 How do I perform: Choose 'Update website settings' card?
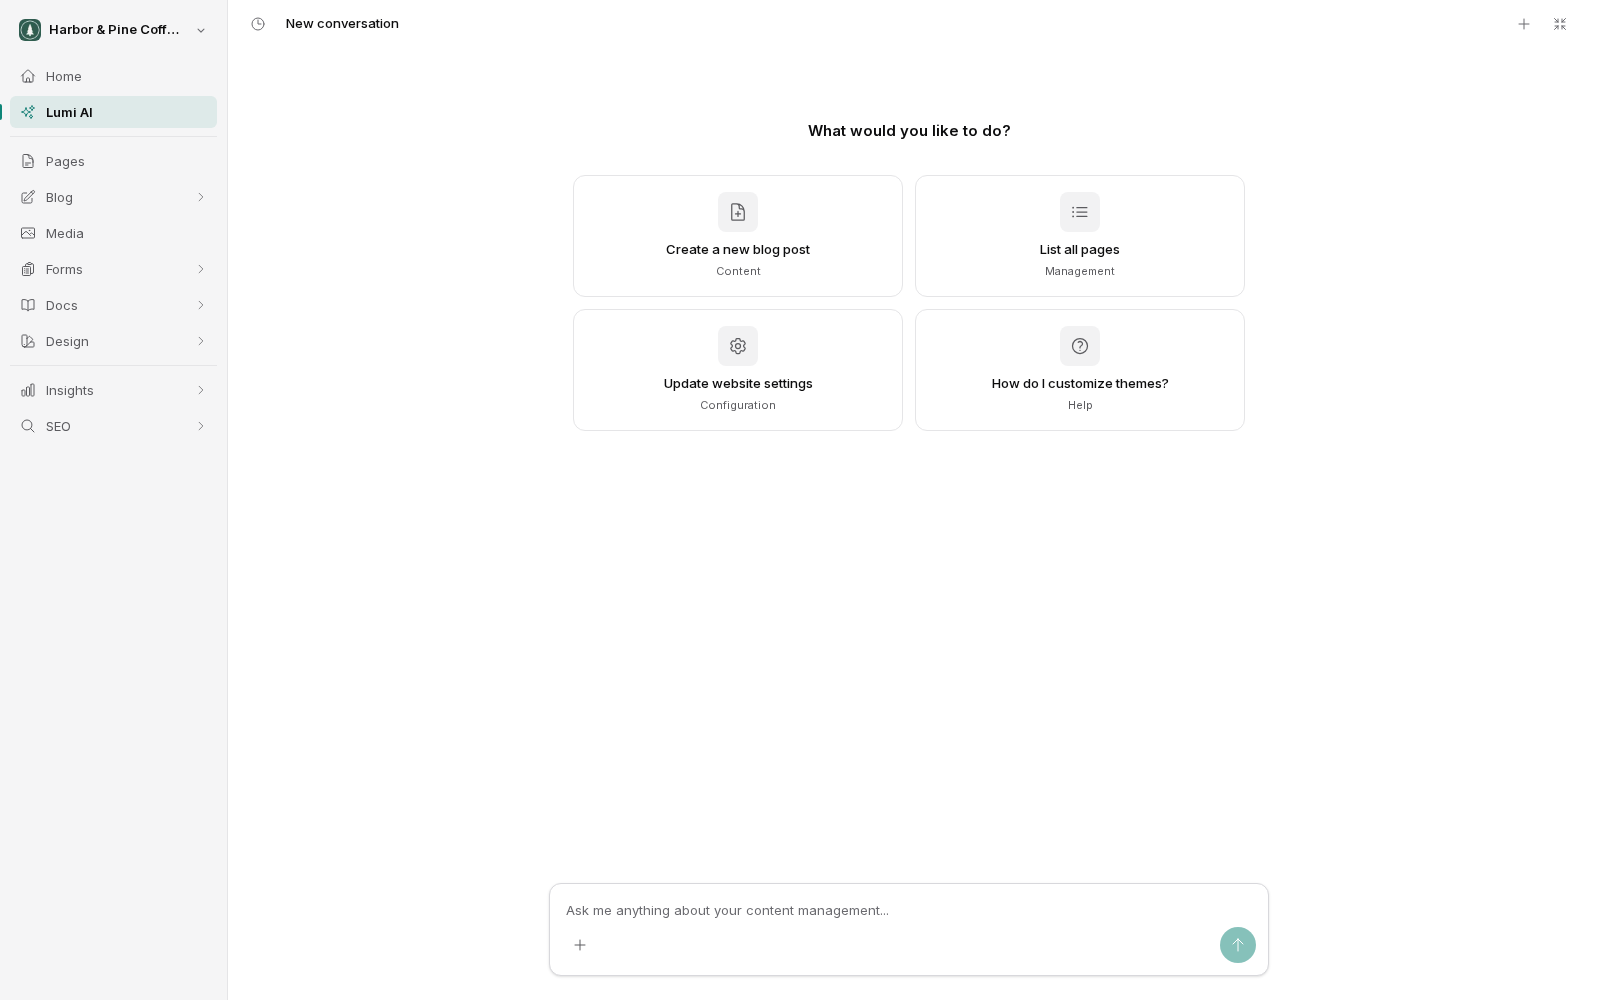(x=738, y=370)
